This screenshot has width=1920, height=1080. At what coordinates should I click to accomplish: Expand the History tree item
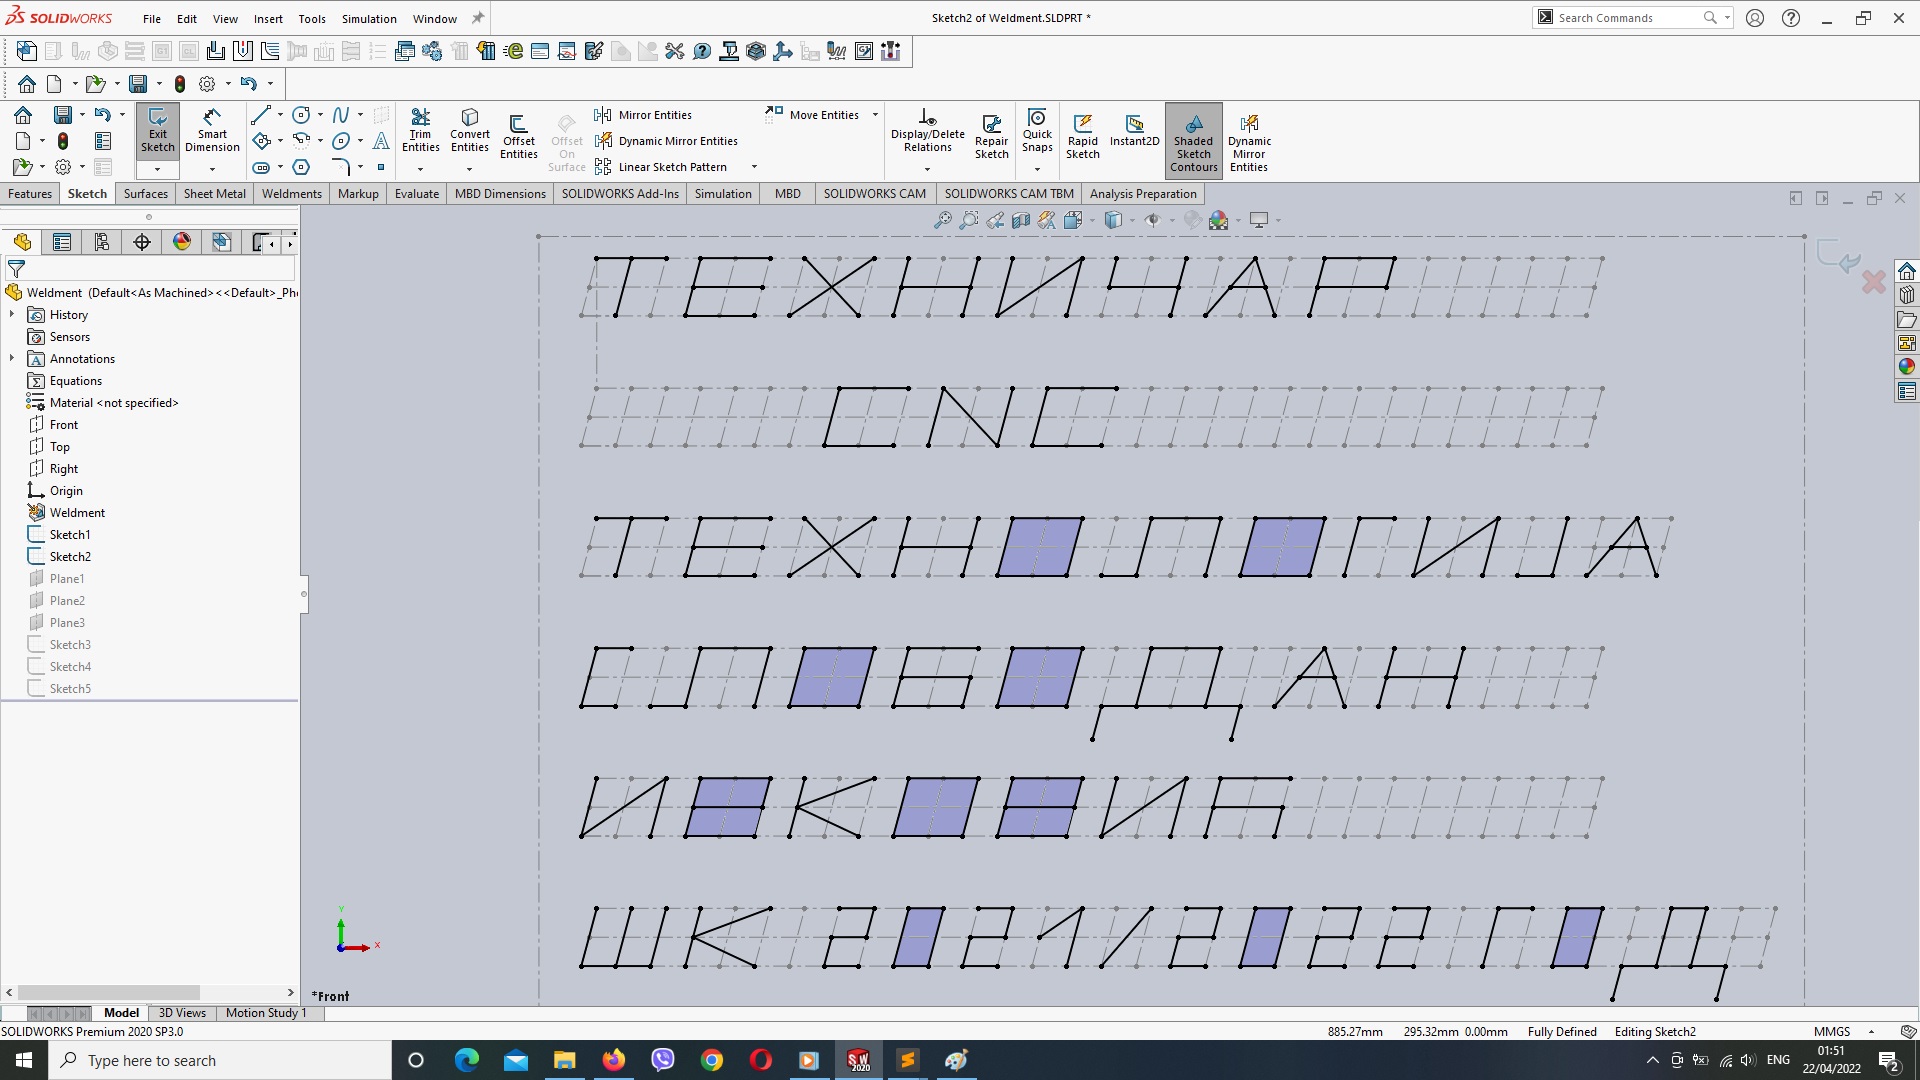coord(11,314)
